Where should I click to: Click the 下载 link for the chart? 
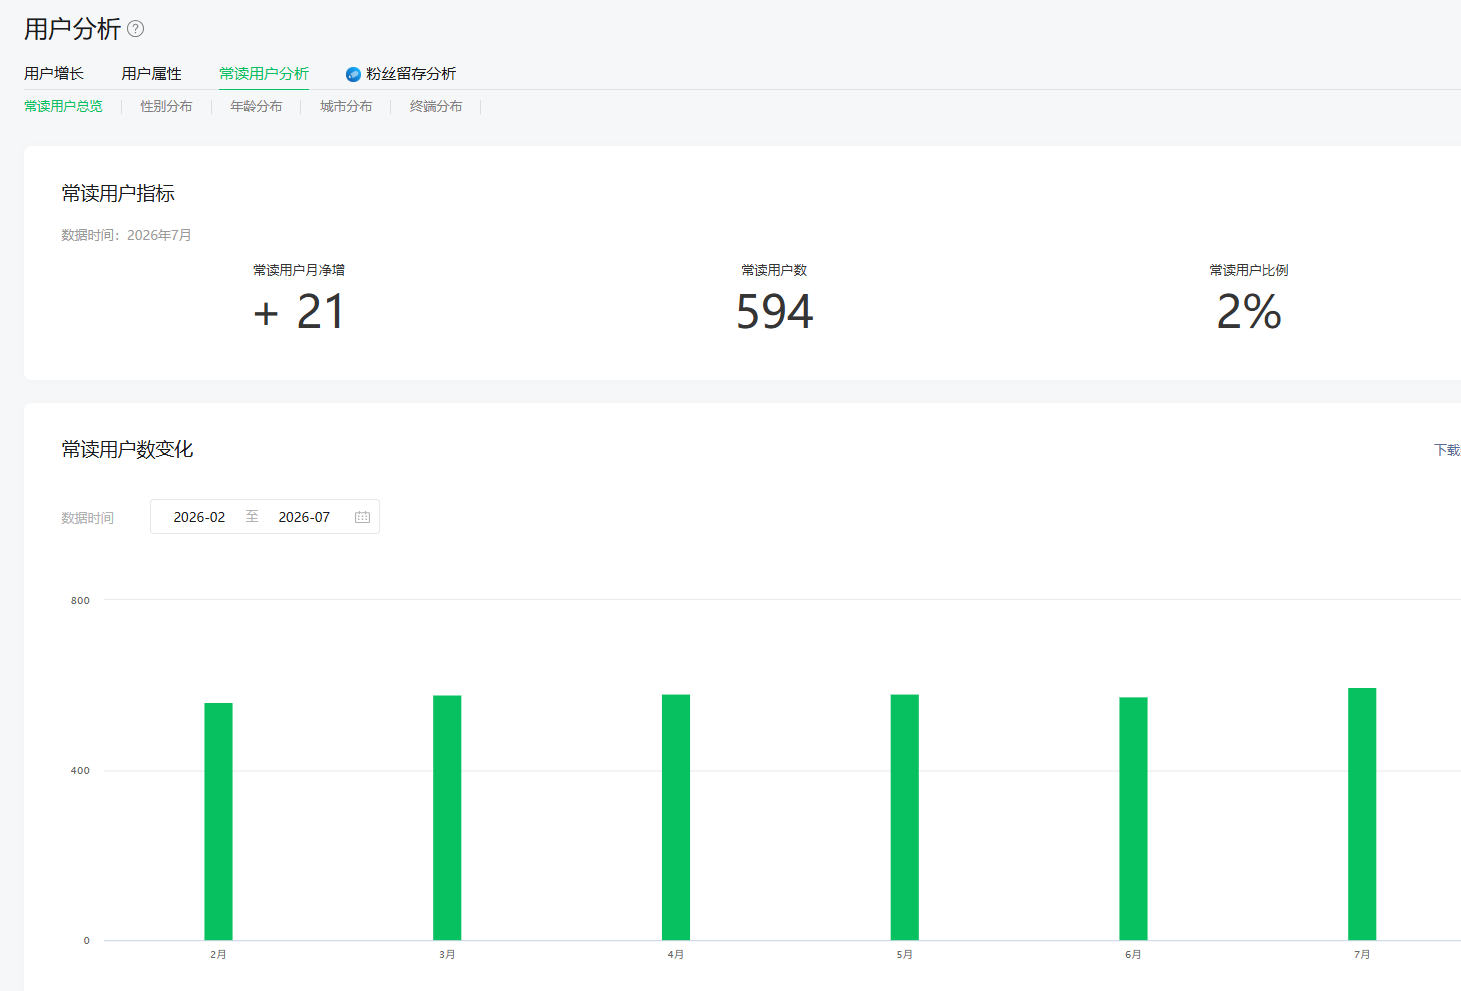point(1447,450)
